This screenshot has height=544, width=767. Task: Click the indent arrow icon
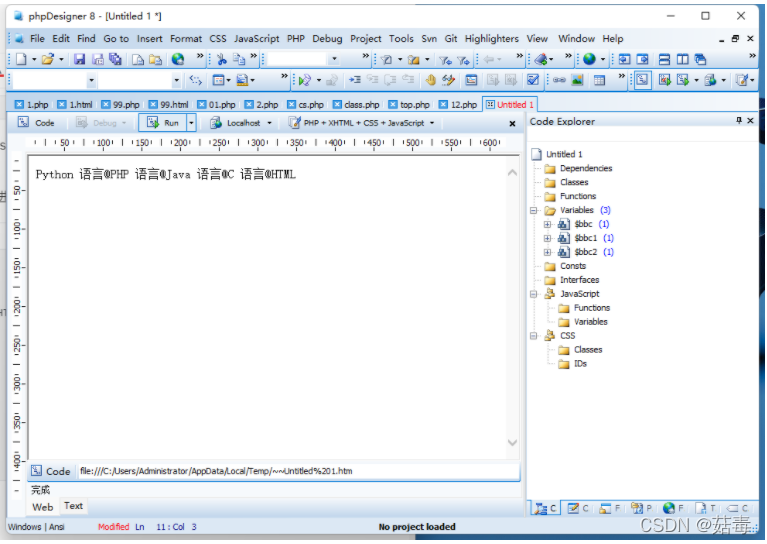pos(355,80)
